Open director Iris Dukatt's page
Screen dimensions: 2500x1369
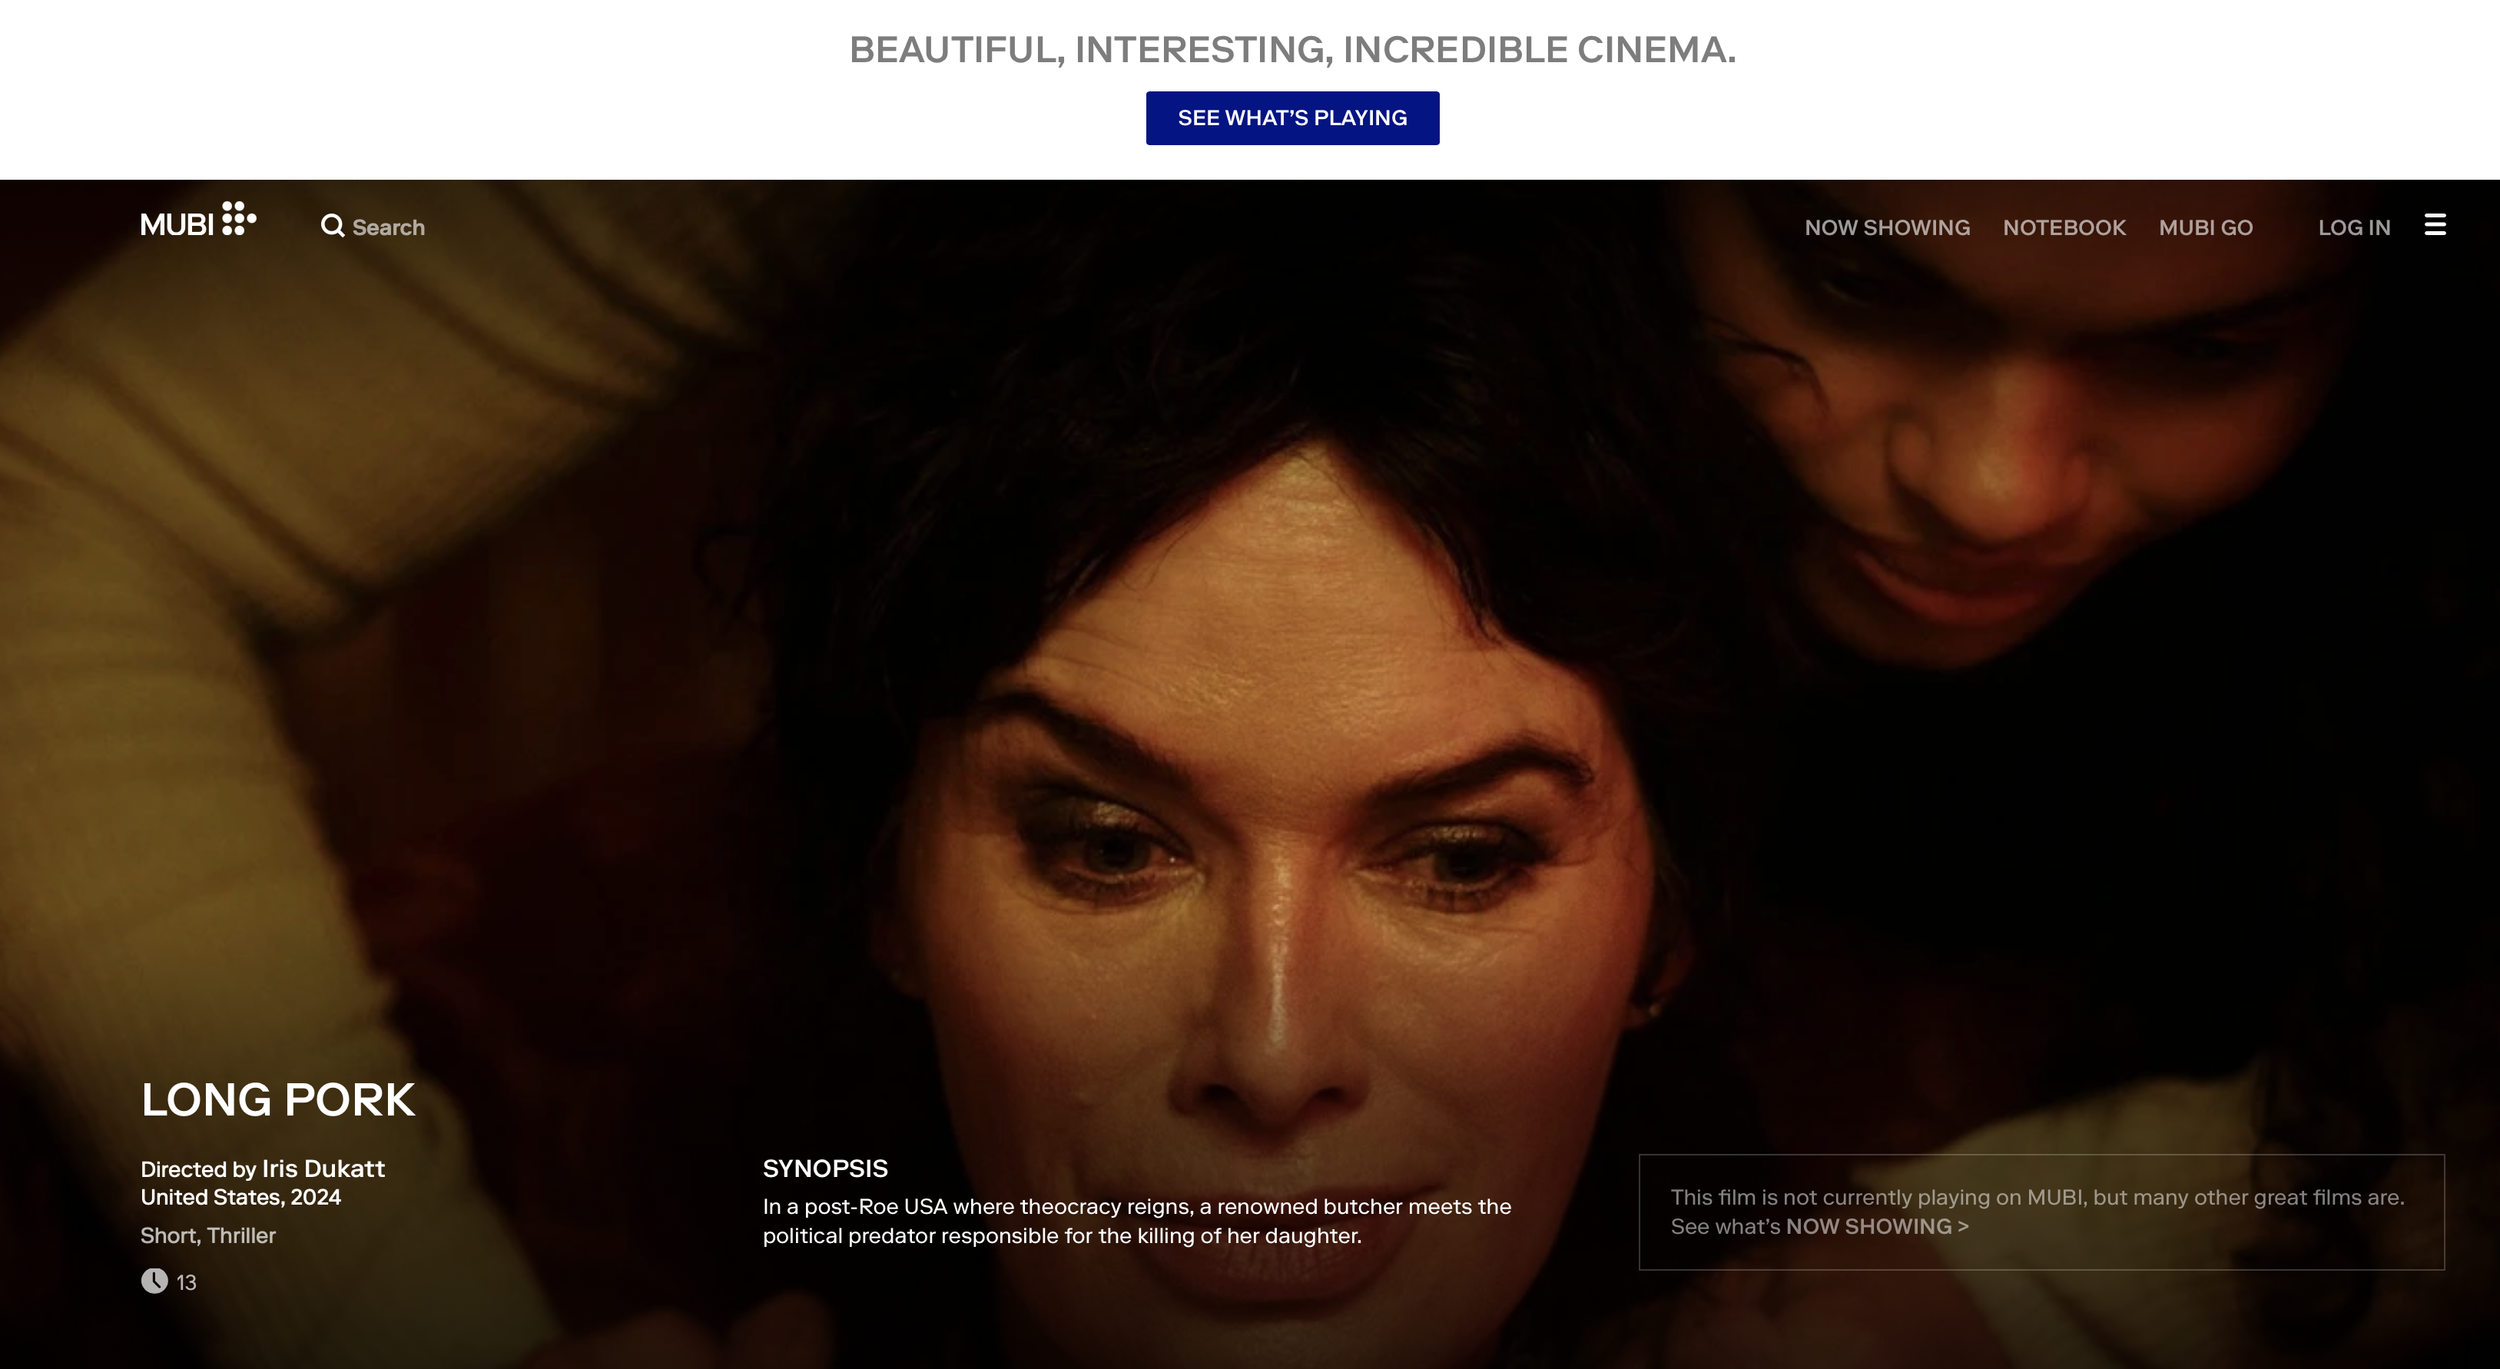323,1168
